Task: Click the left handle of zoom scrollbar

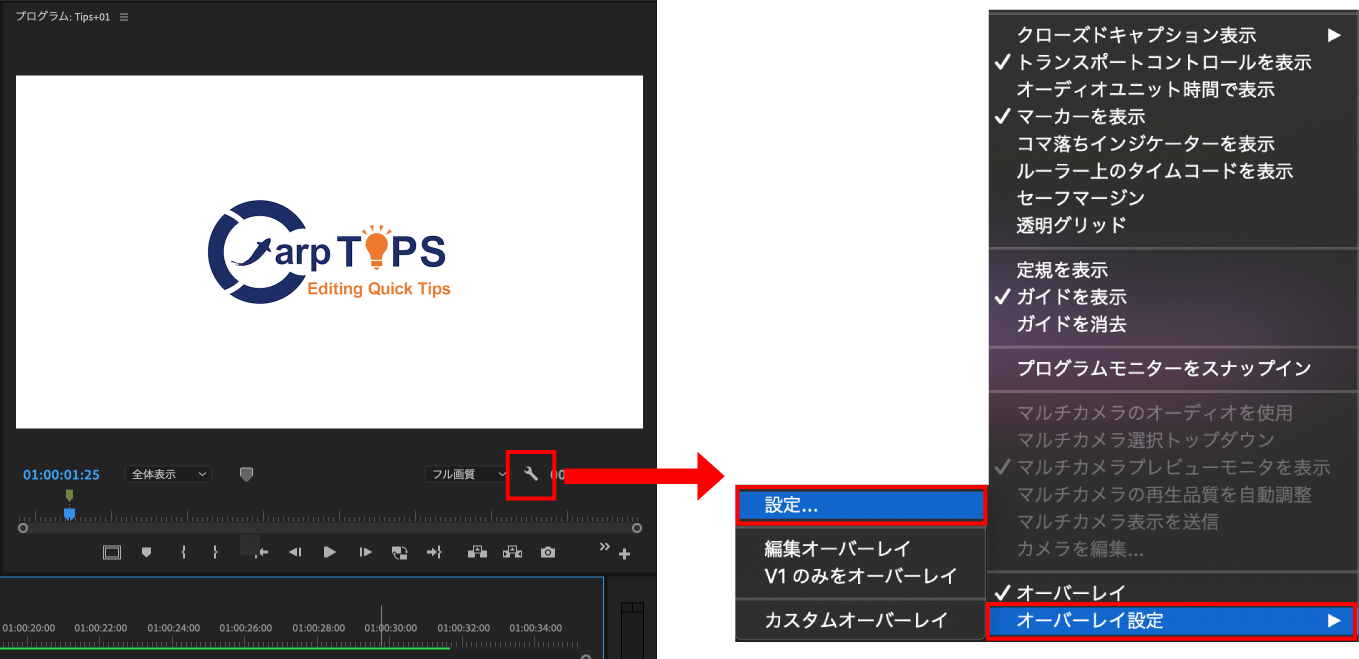Action: [22, 527]
